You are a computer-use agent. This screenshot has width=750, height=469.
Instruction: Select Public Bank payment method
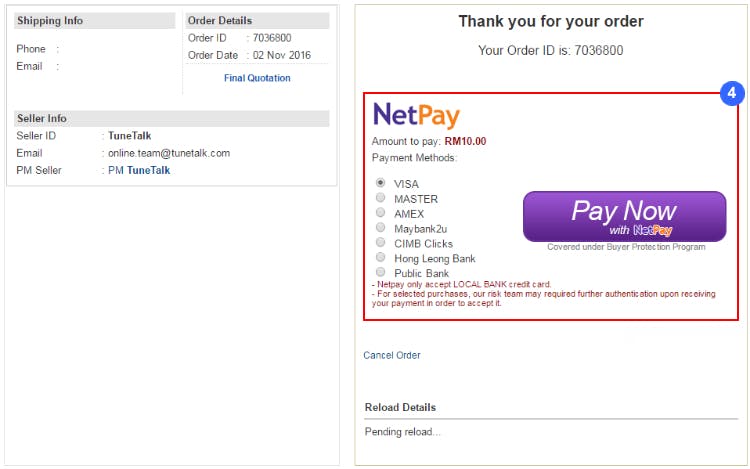tap(381, 272)
